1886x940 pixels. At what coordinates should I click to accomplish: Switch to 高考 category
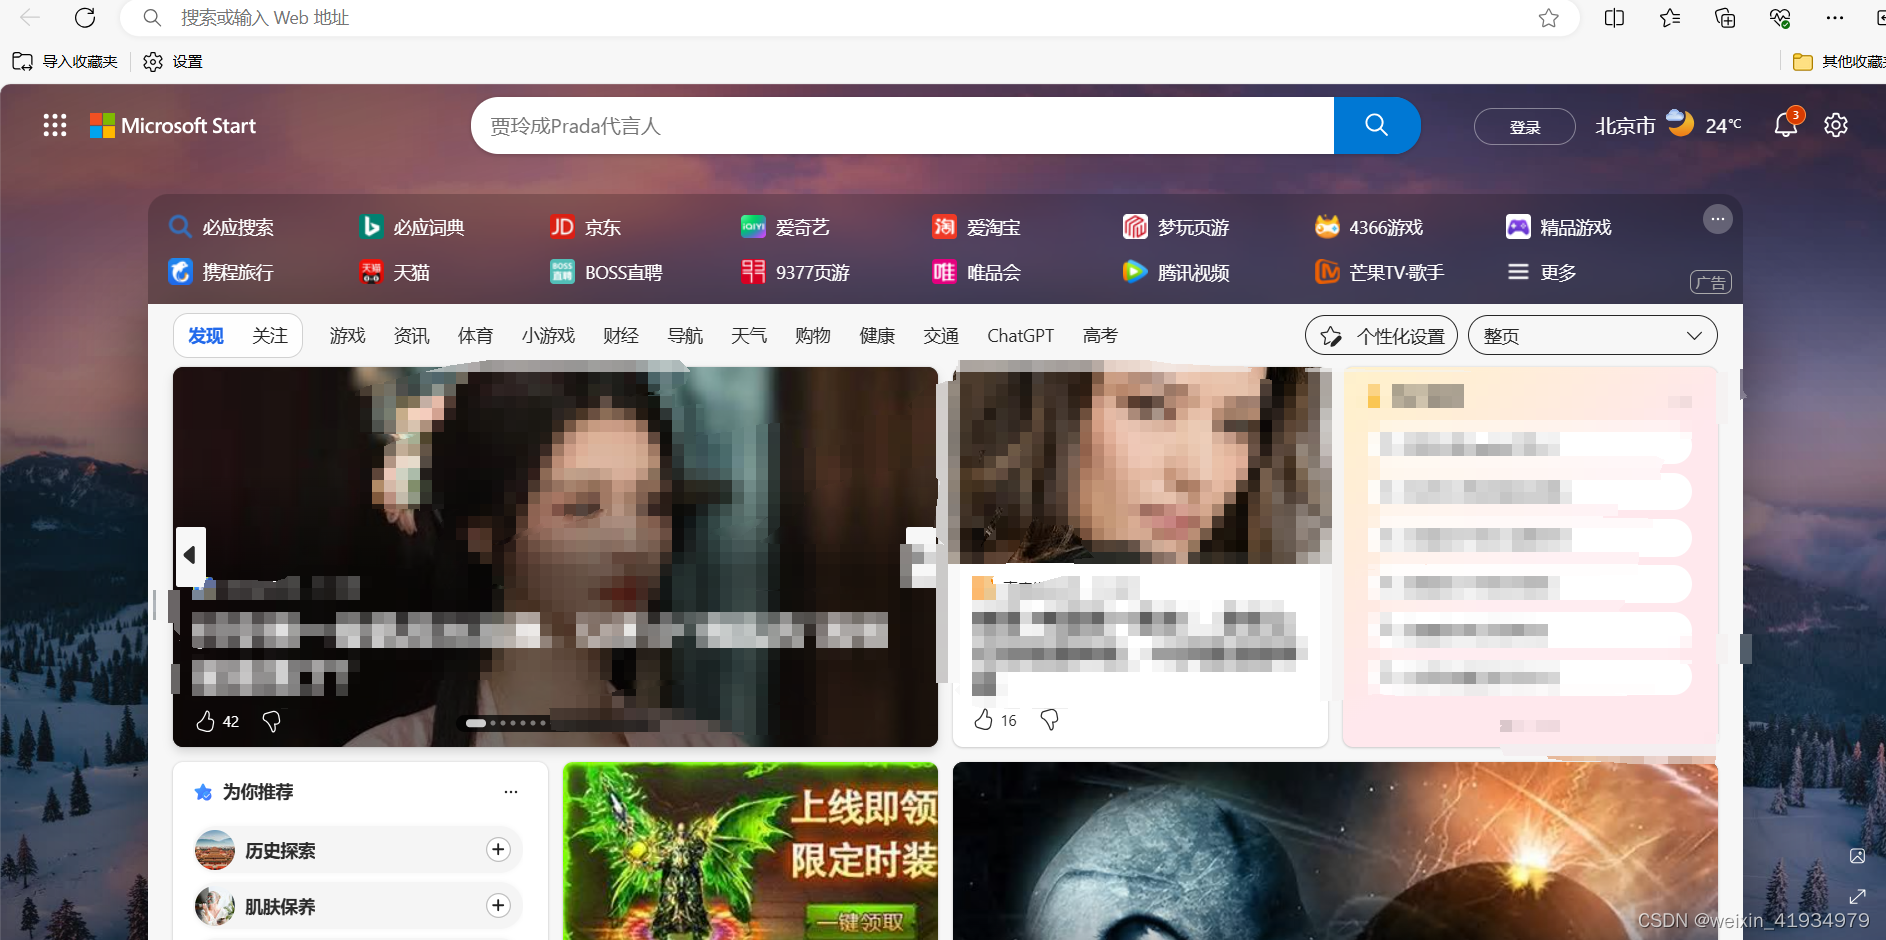(1100, 336)
